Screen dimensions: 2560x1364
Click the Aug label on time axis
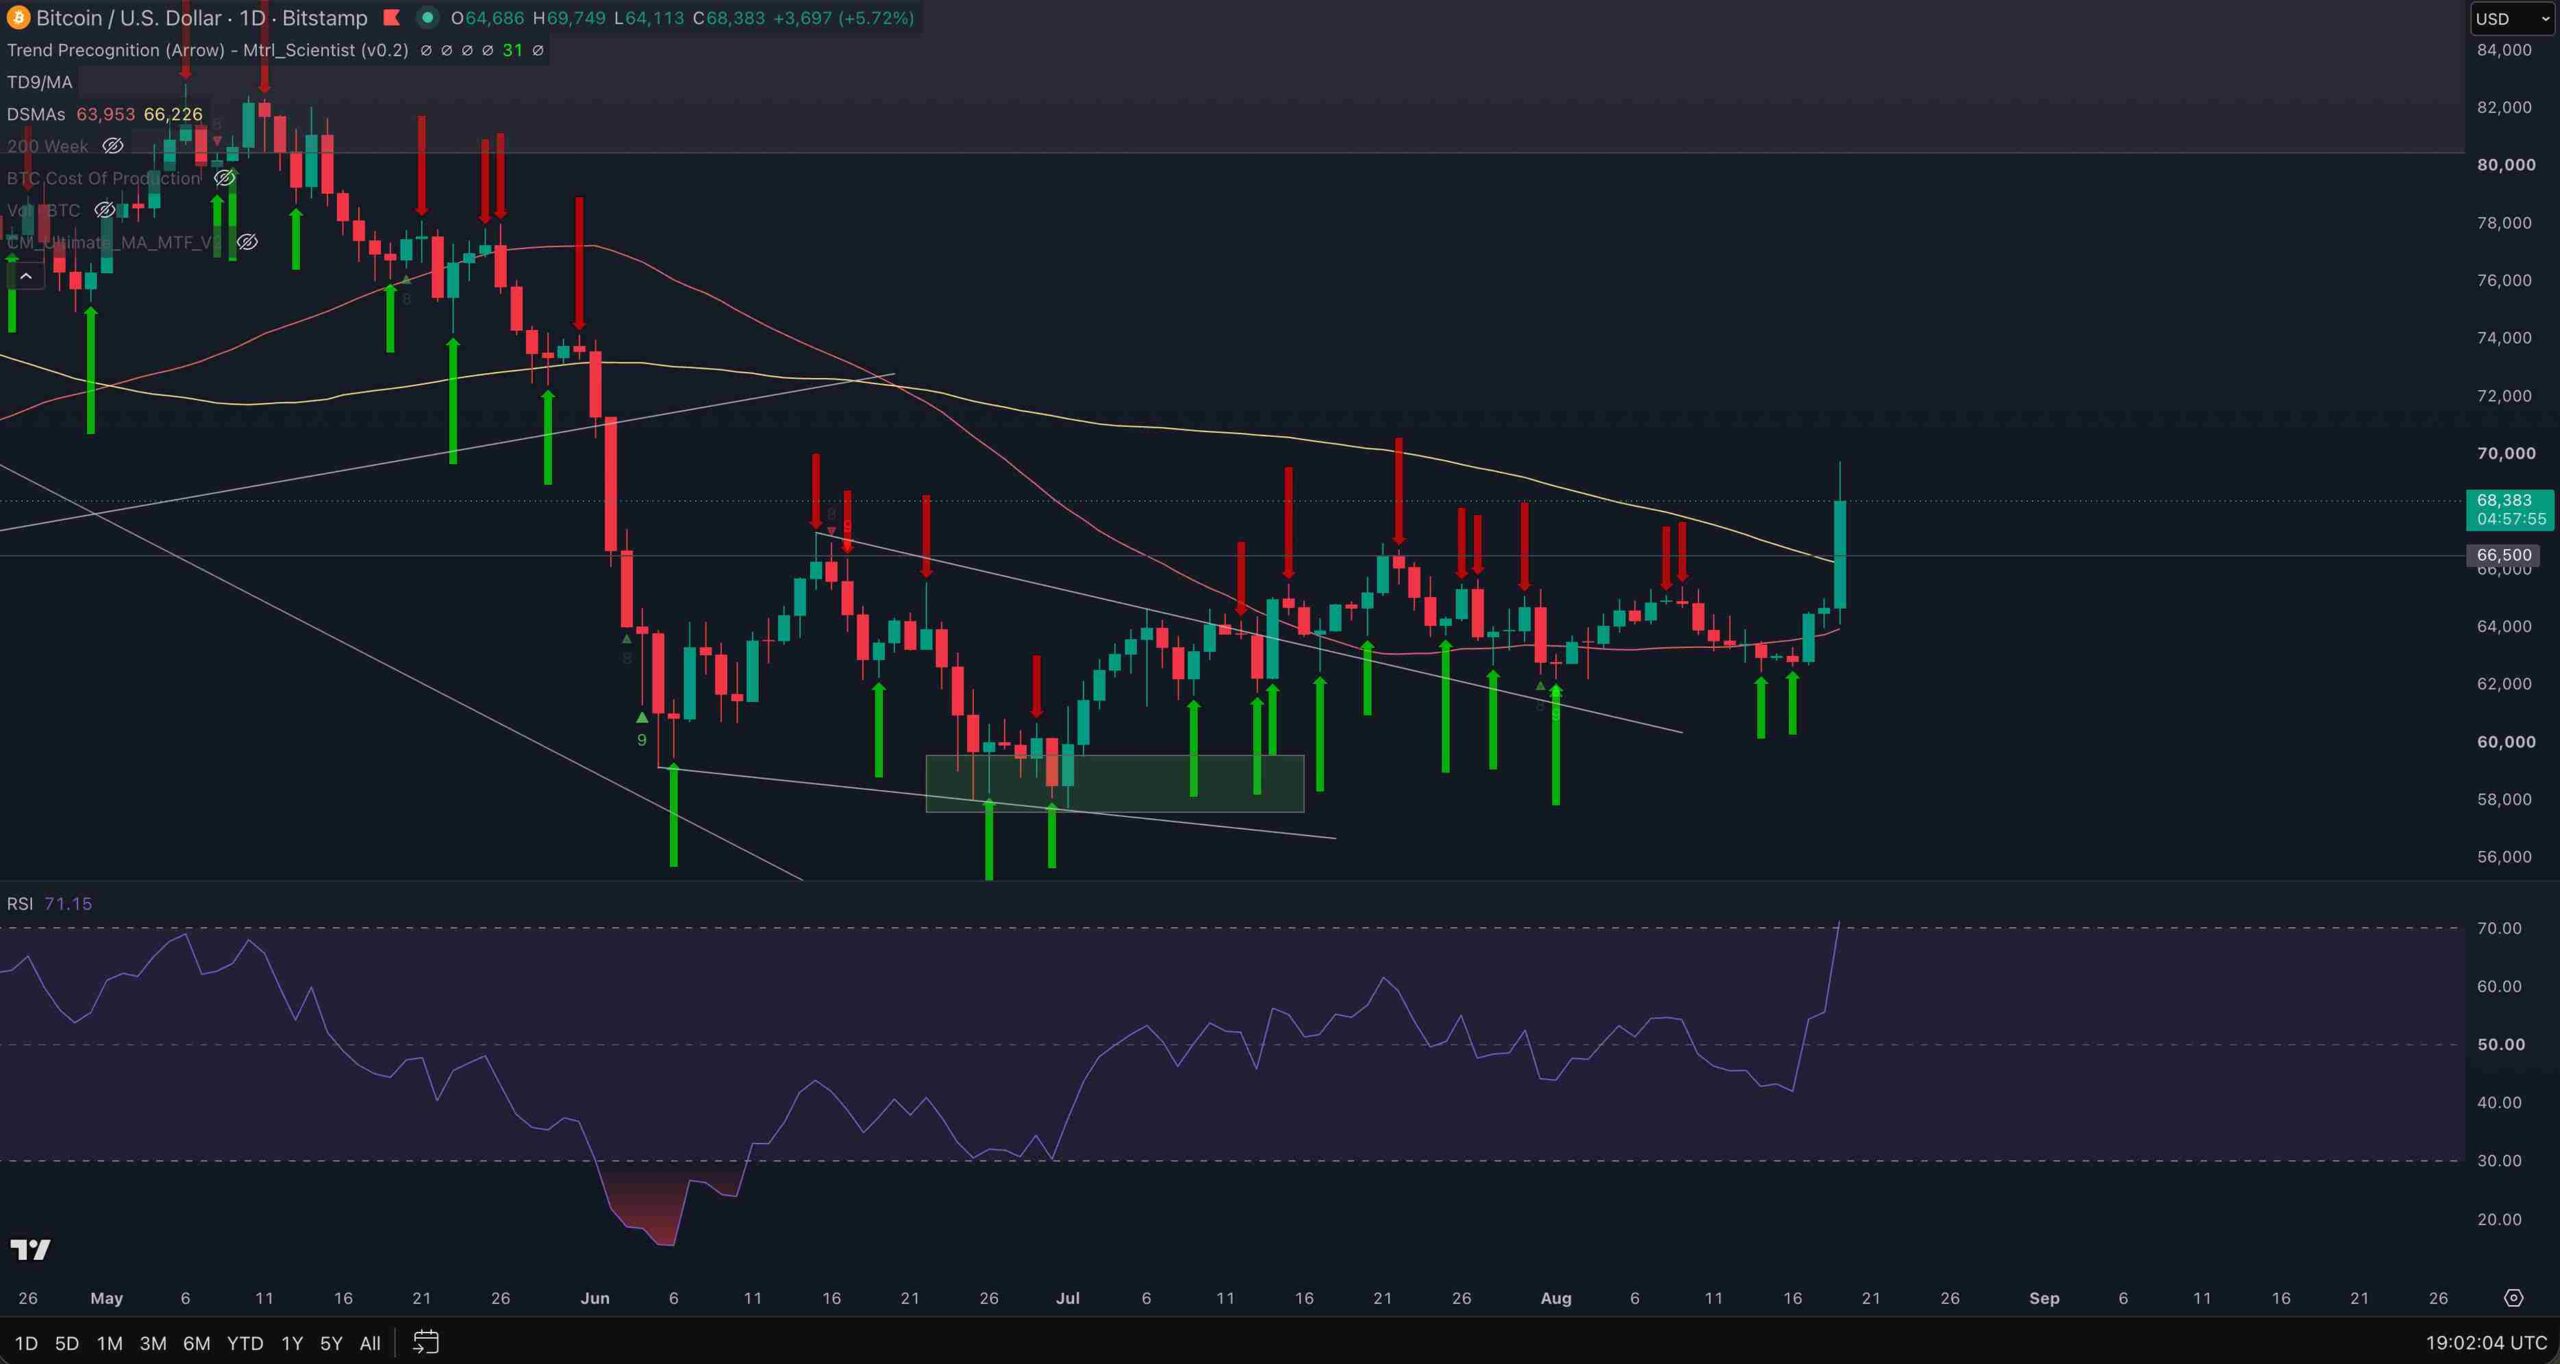[x=1556, y=1298]
